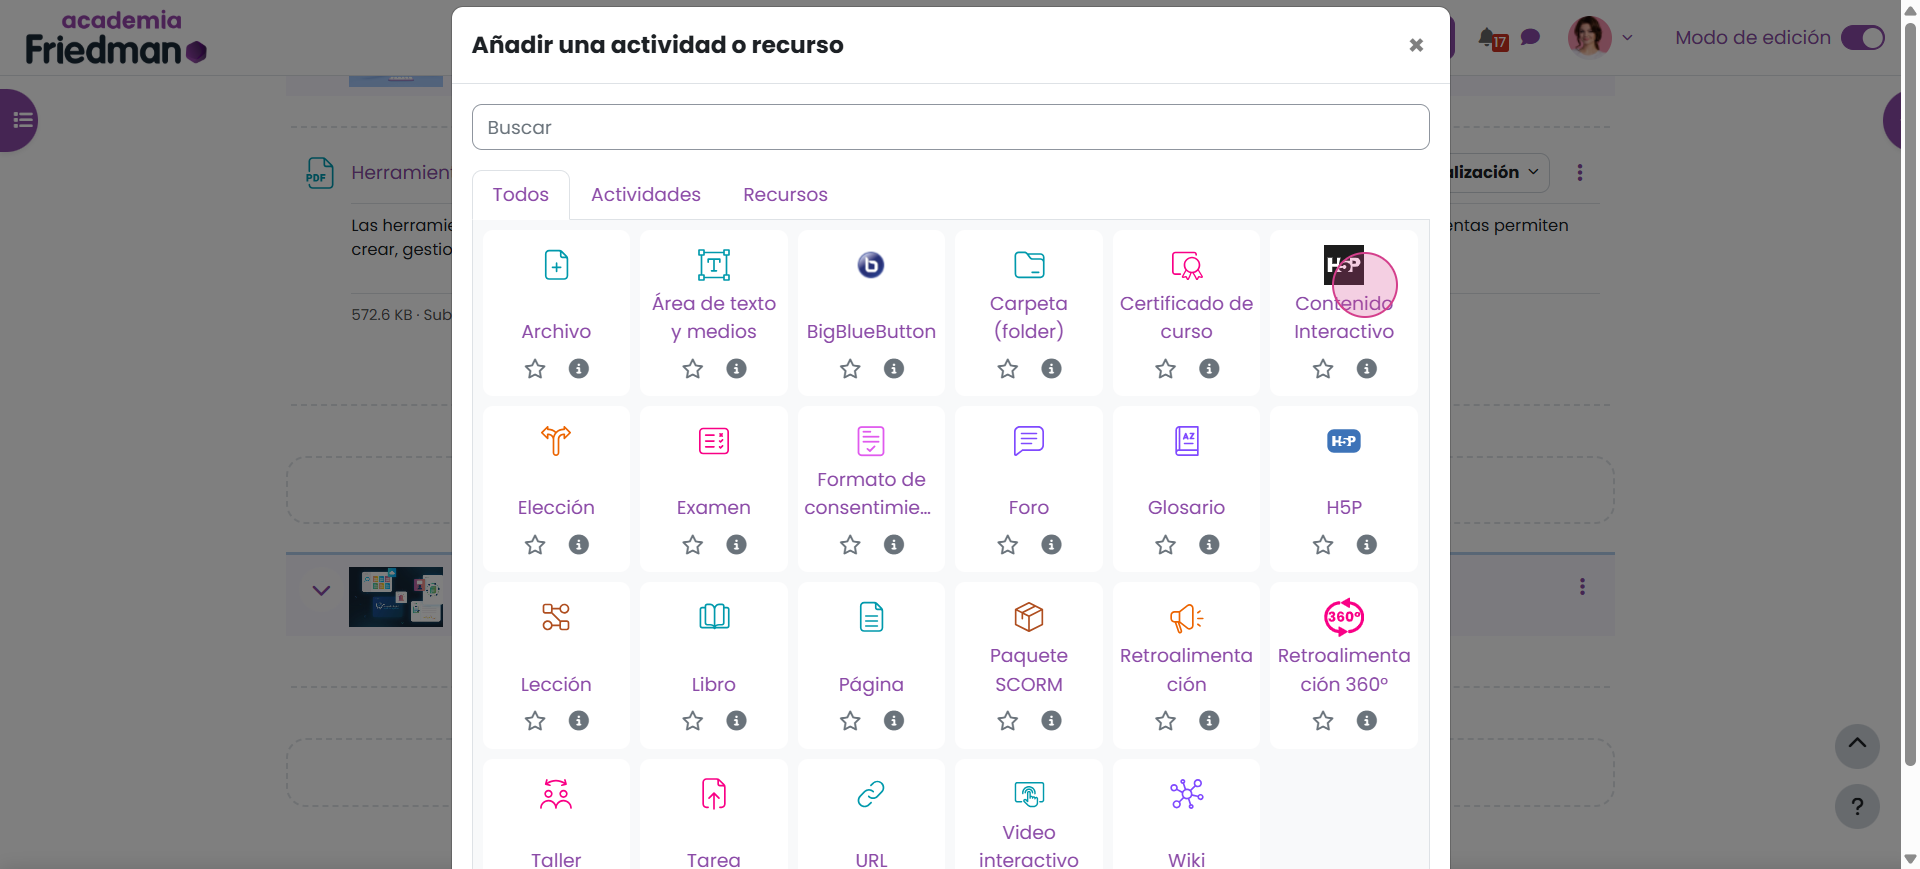Image resolution: width=1920 pixels, height=869 pixels.
Task: Switch to the Recursos tab
Action: click(x=785, y=195)
